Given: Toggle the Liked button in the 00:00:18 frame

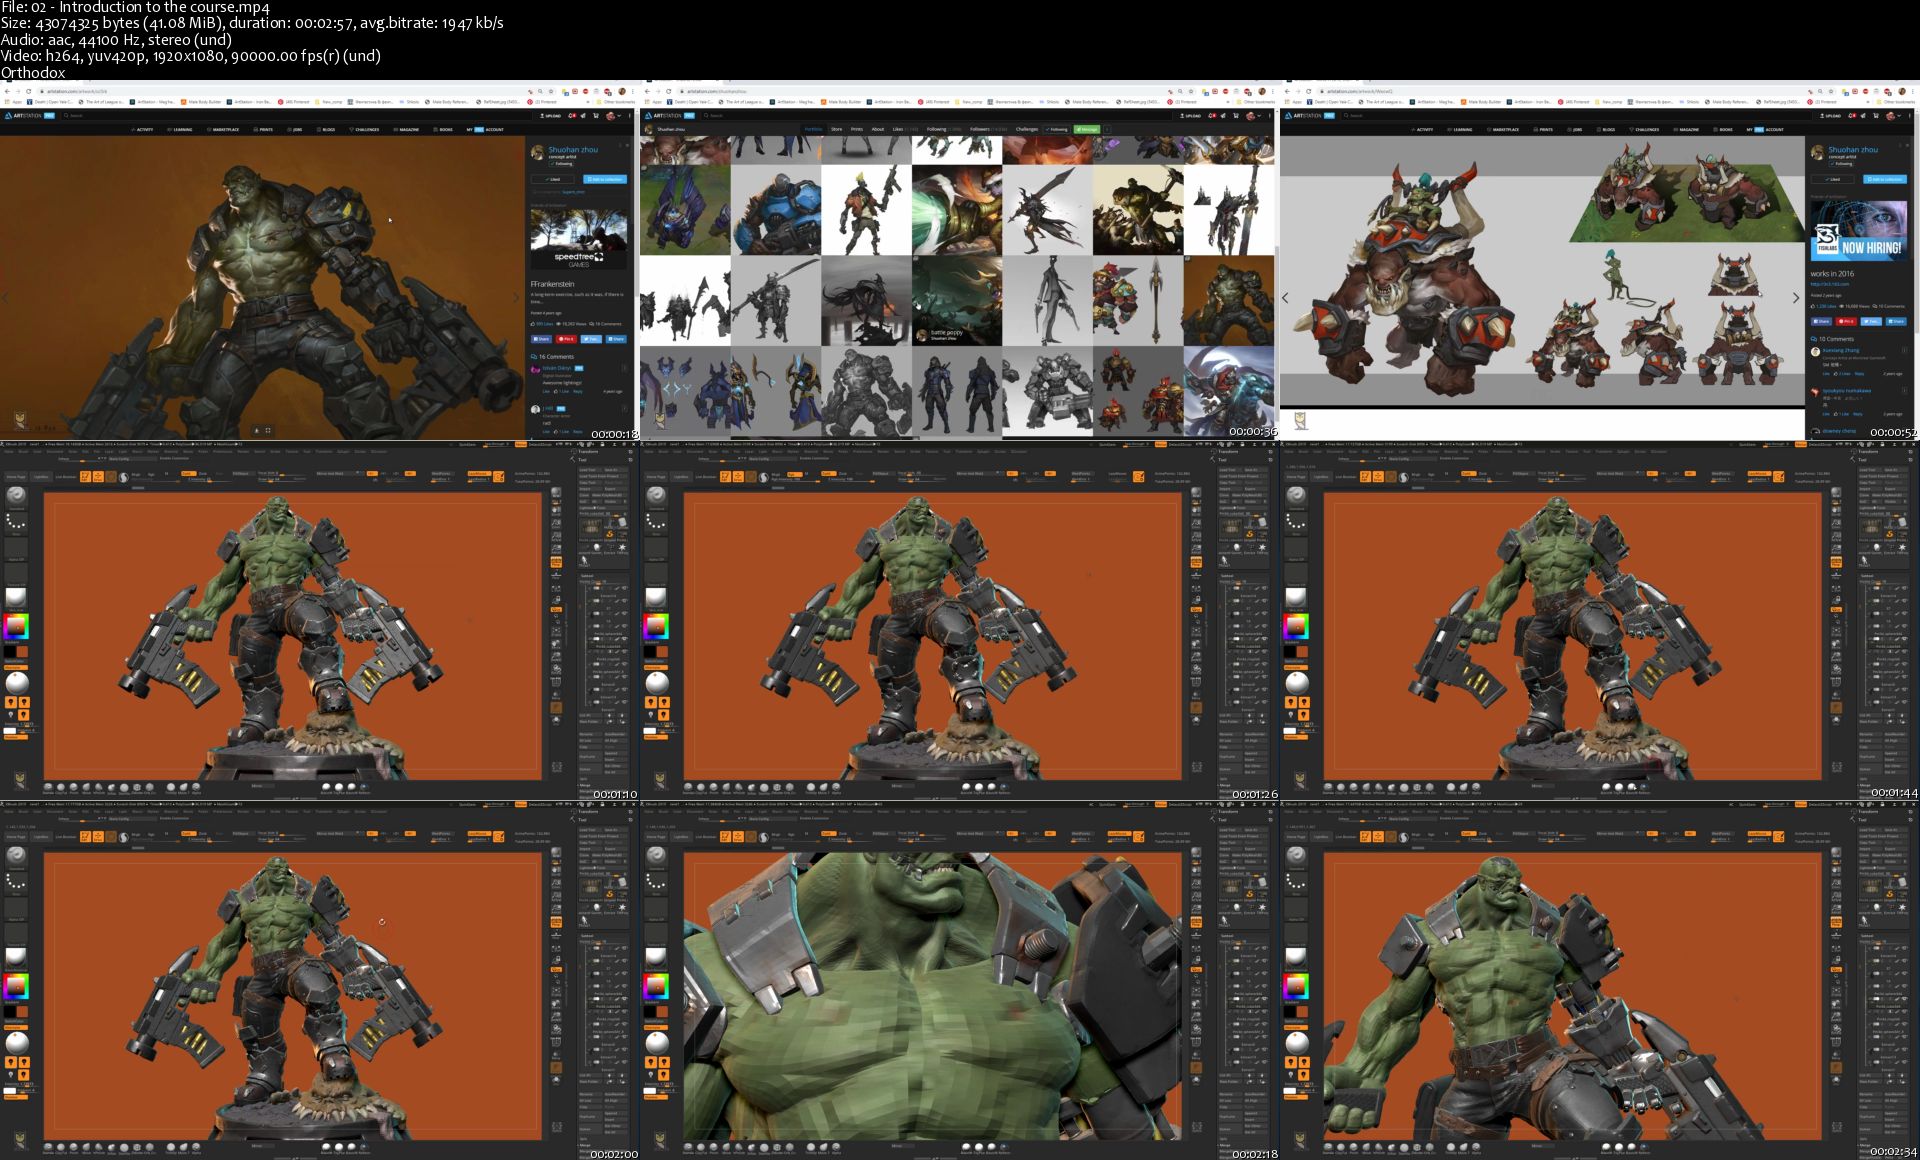Looking at the screenshot, I should point(553,179).
